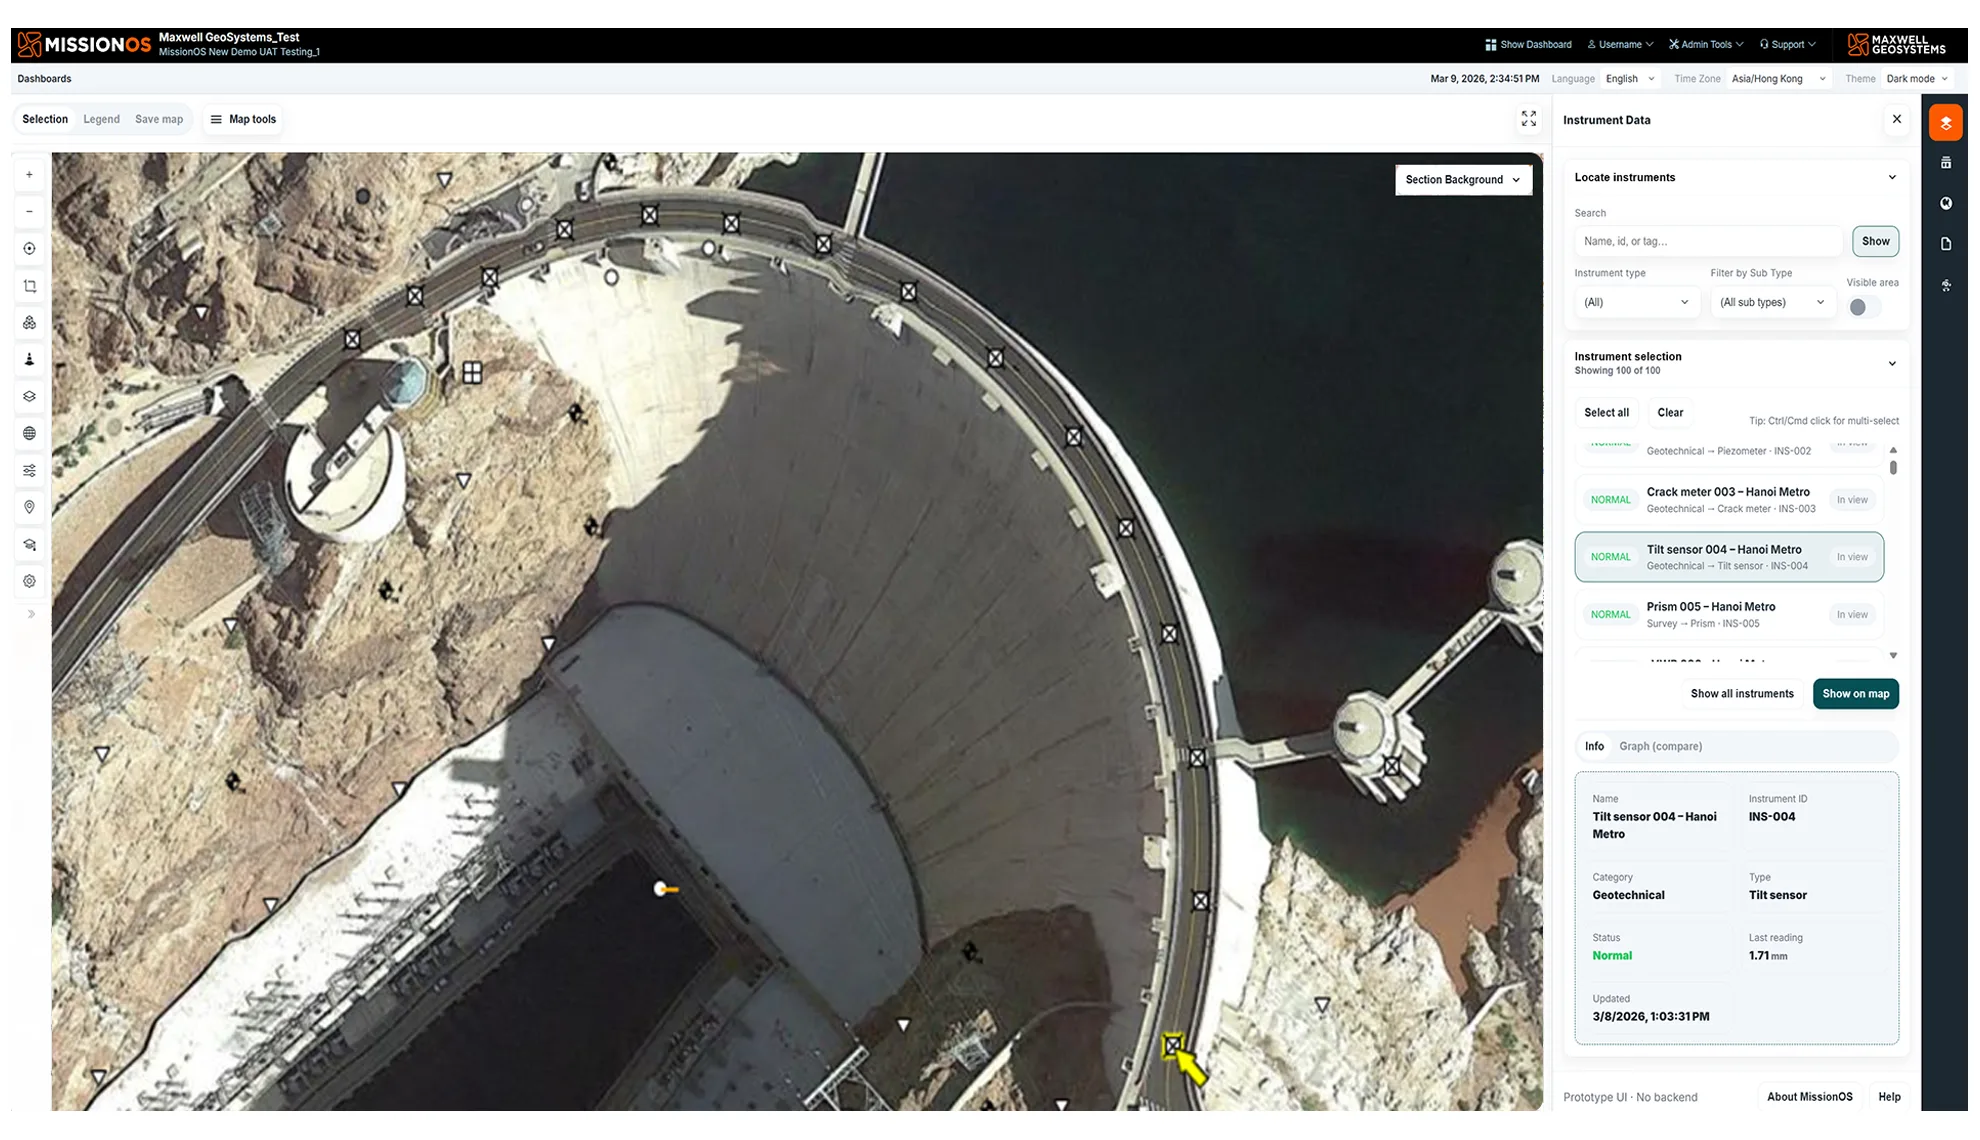This screenshot has width=1980, height=1140.
Task: Click the grid-square instrument marker near the tower
Action: [472, 373]
